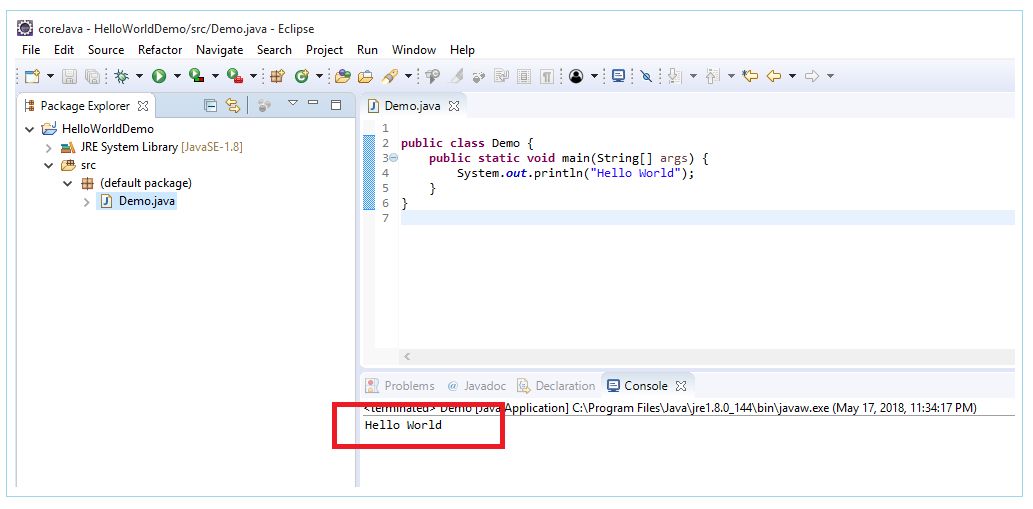Close the Package Explorer tab
Viewport: 1033px width, 509px height.
point(143,106)
